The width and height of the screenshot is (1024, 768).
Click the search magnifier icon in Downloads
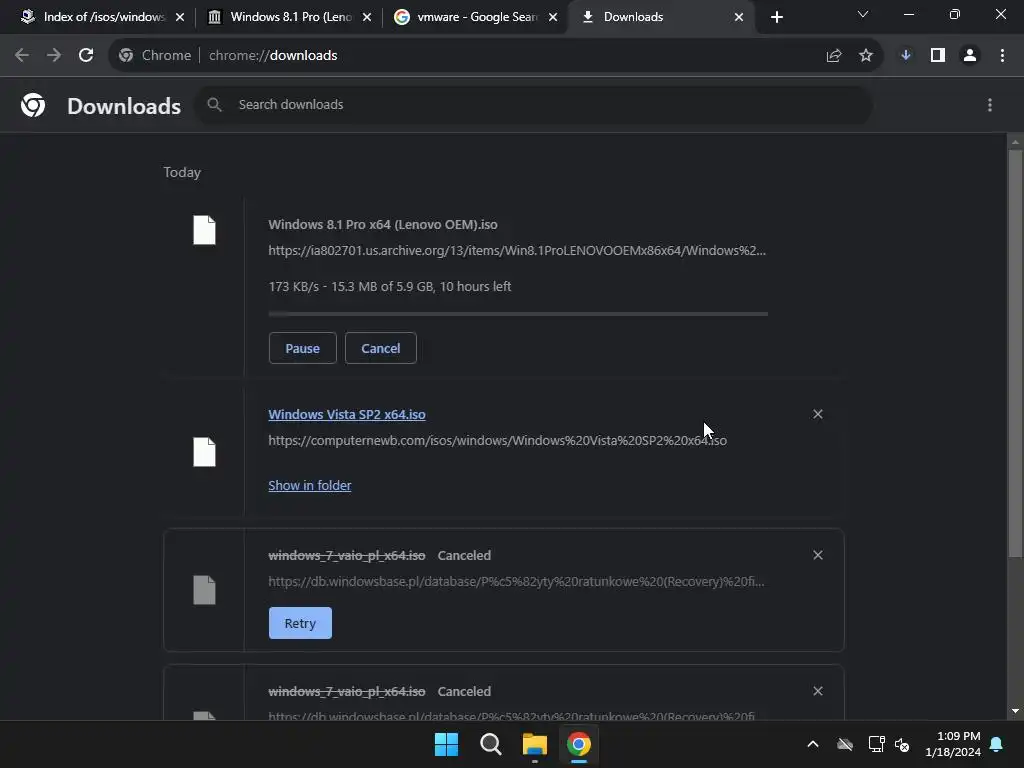click(x=214, y=104)
